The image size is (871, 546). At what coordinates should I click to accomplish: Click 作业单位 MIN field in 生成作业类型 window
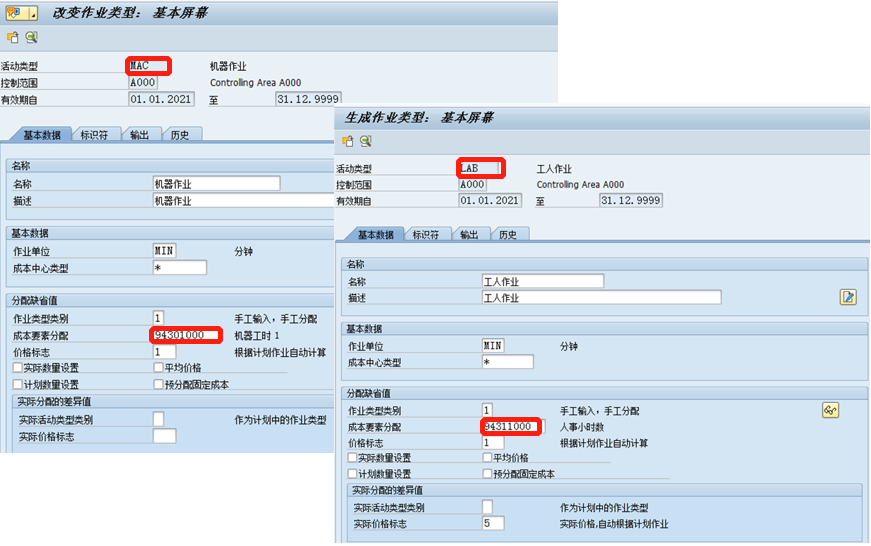[x=493, y=346]
